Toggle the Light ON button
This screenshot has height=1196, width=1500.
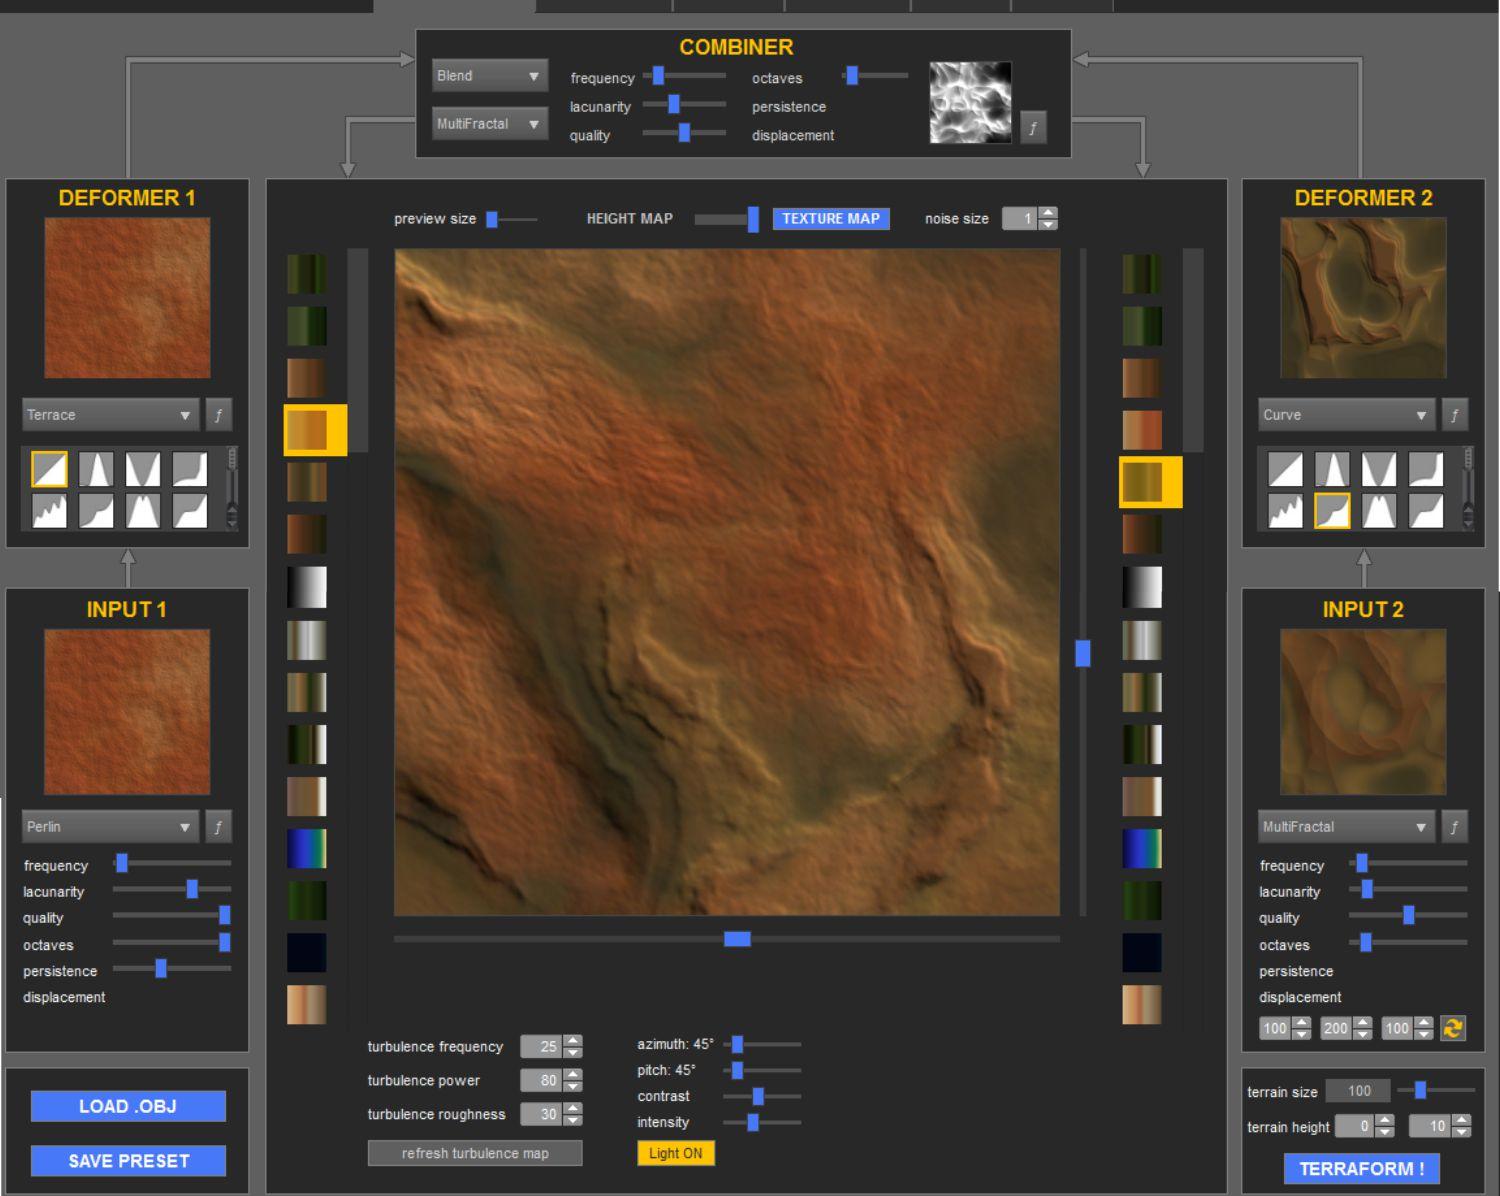click(x=675, y=1153)
